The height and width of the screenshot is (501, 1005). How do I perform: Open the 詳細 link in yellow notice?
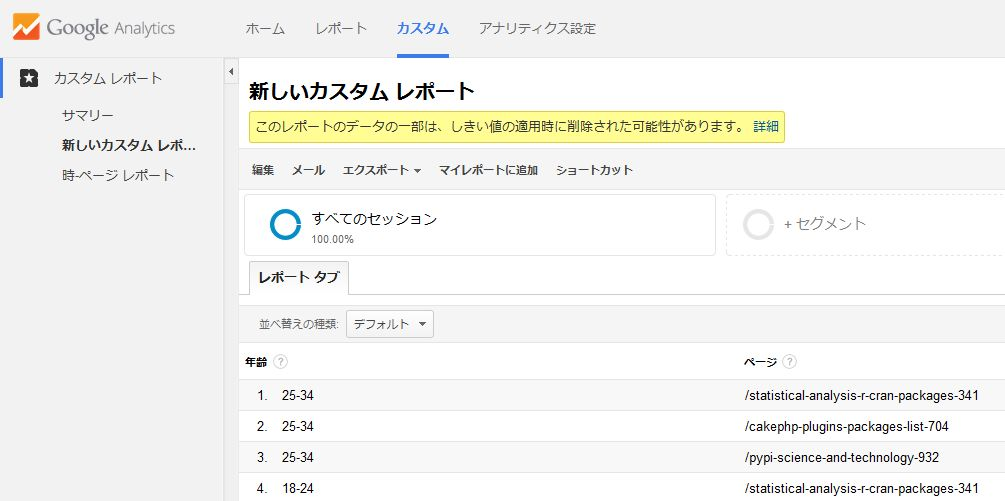pos(765,127)
